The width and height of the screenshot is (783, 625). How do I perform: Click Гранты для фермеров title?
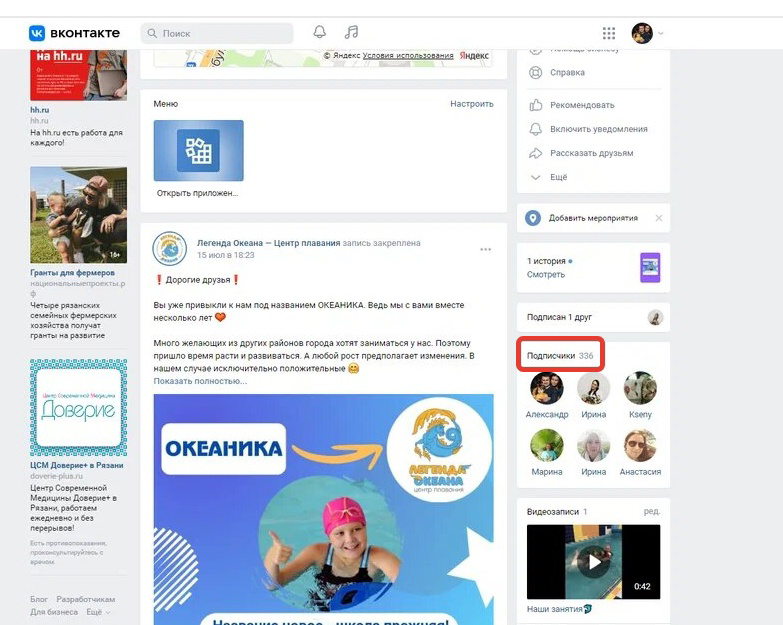72,273
